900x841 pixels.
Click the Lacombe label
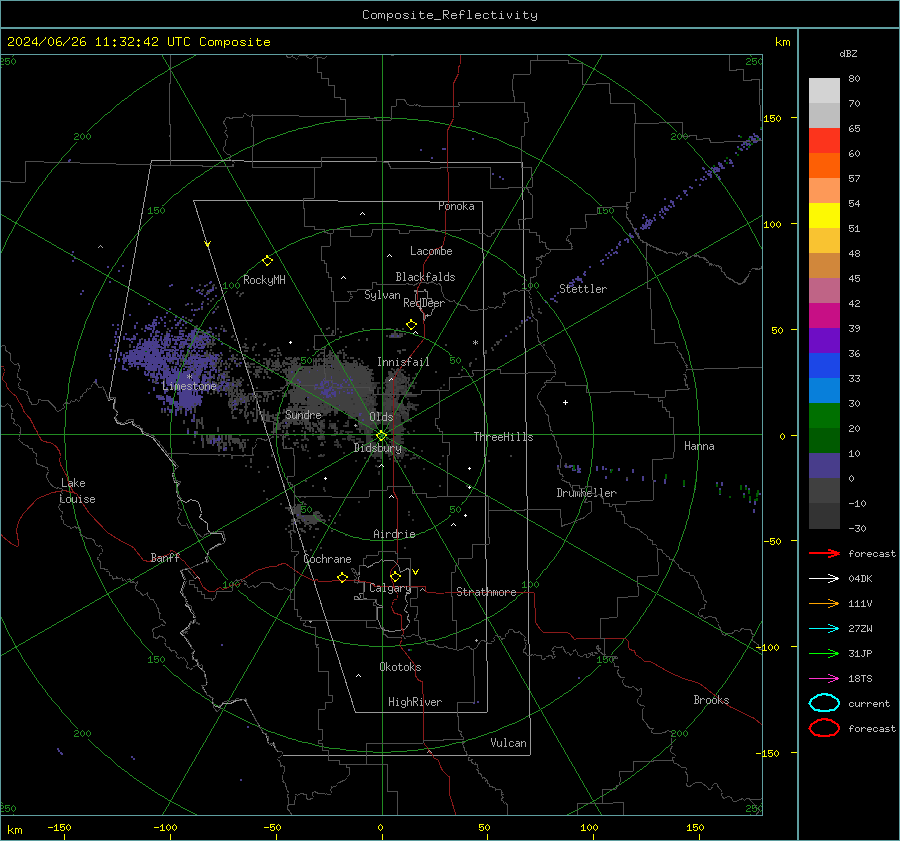click(x=431, y=251)
